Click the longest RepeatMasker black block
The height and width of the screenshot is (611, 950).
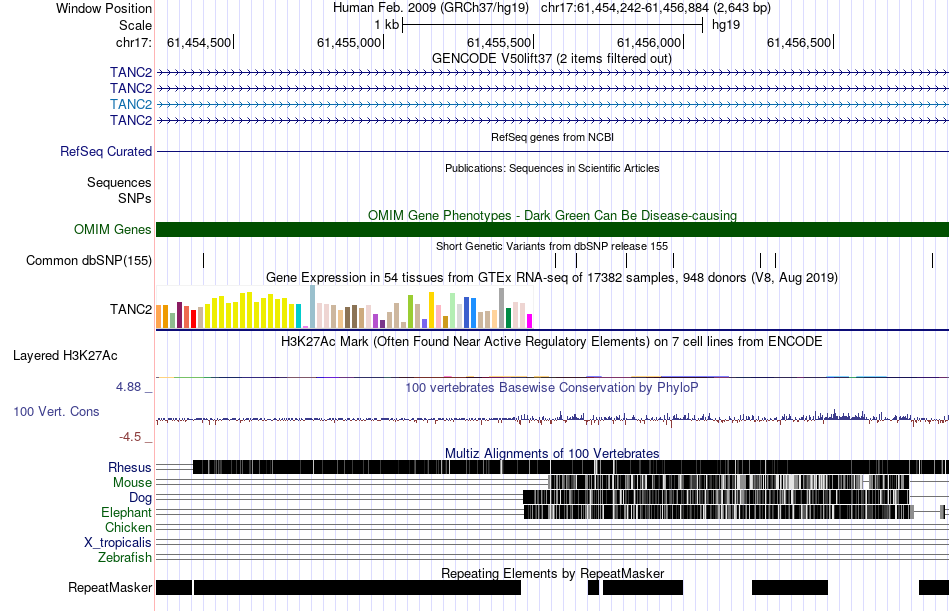coord(357,587)
